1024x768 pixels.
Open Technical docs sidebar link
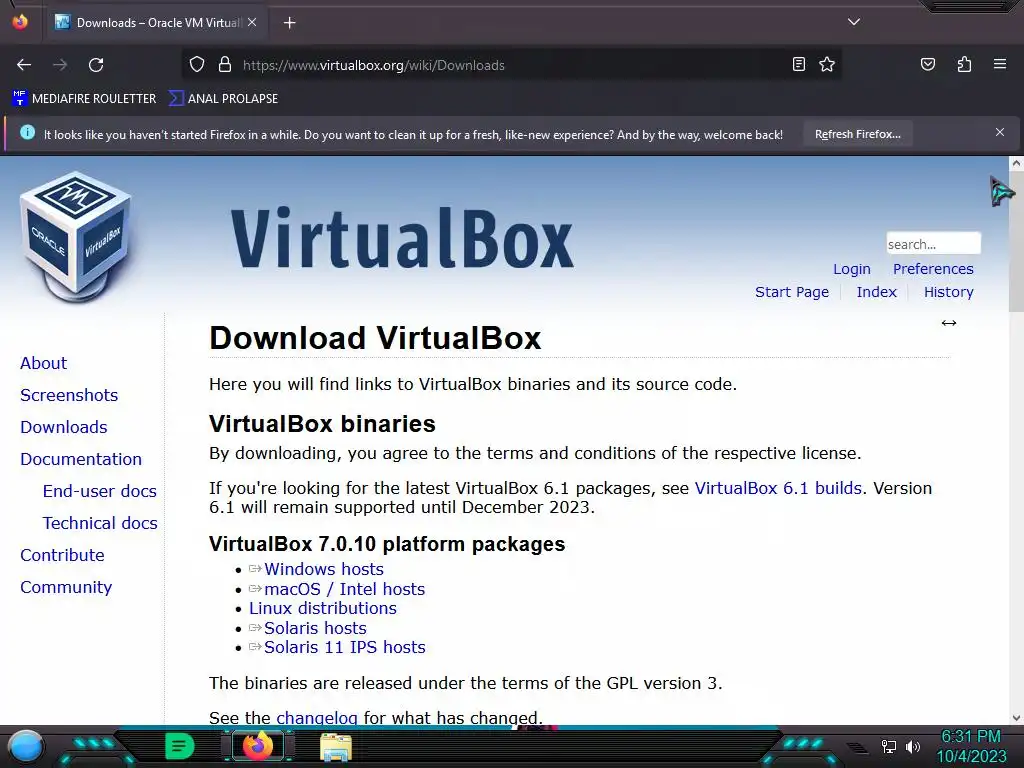tap(100, 523)
